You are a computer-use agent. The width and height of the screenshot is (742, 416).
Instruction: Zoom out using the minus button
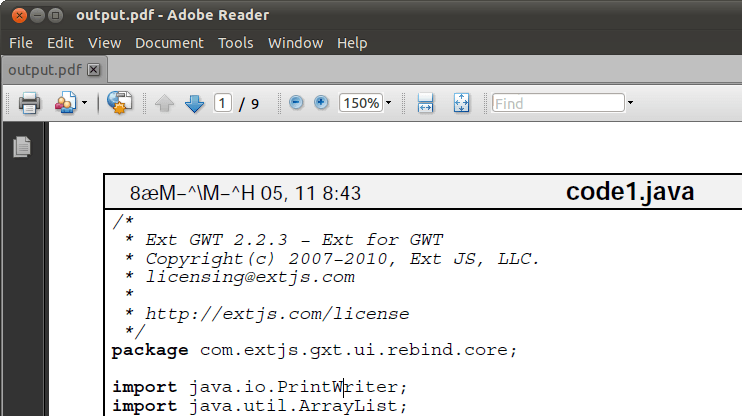click(296, 102)
